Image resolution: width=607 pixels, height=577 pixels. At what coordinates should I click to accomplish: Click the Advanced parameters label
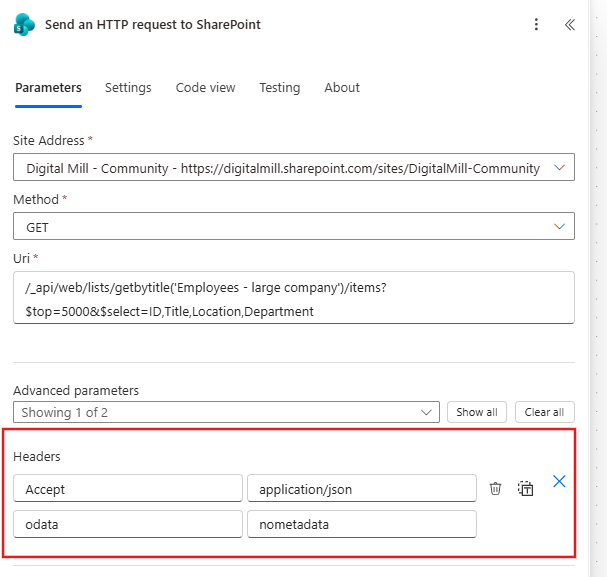point(76,391)
